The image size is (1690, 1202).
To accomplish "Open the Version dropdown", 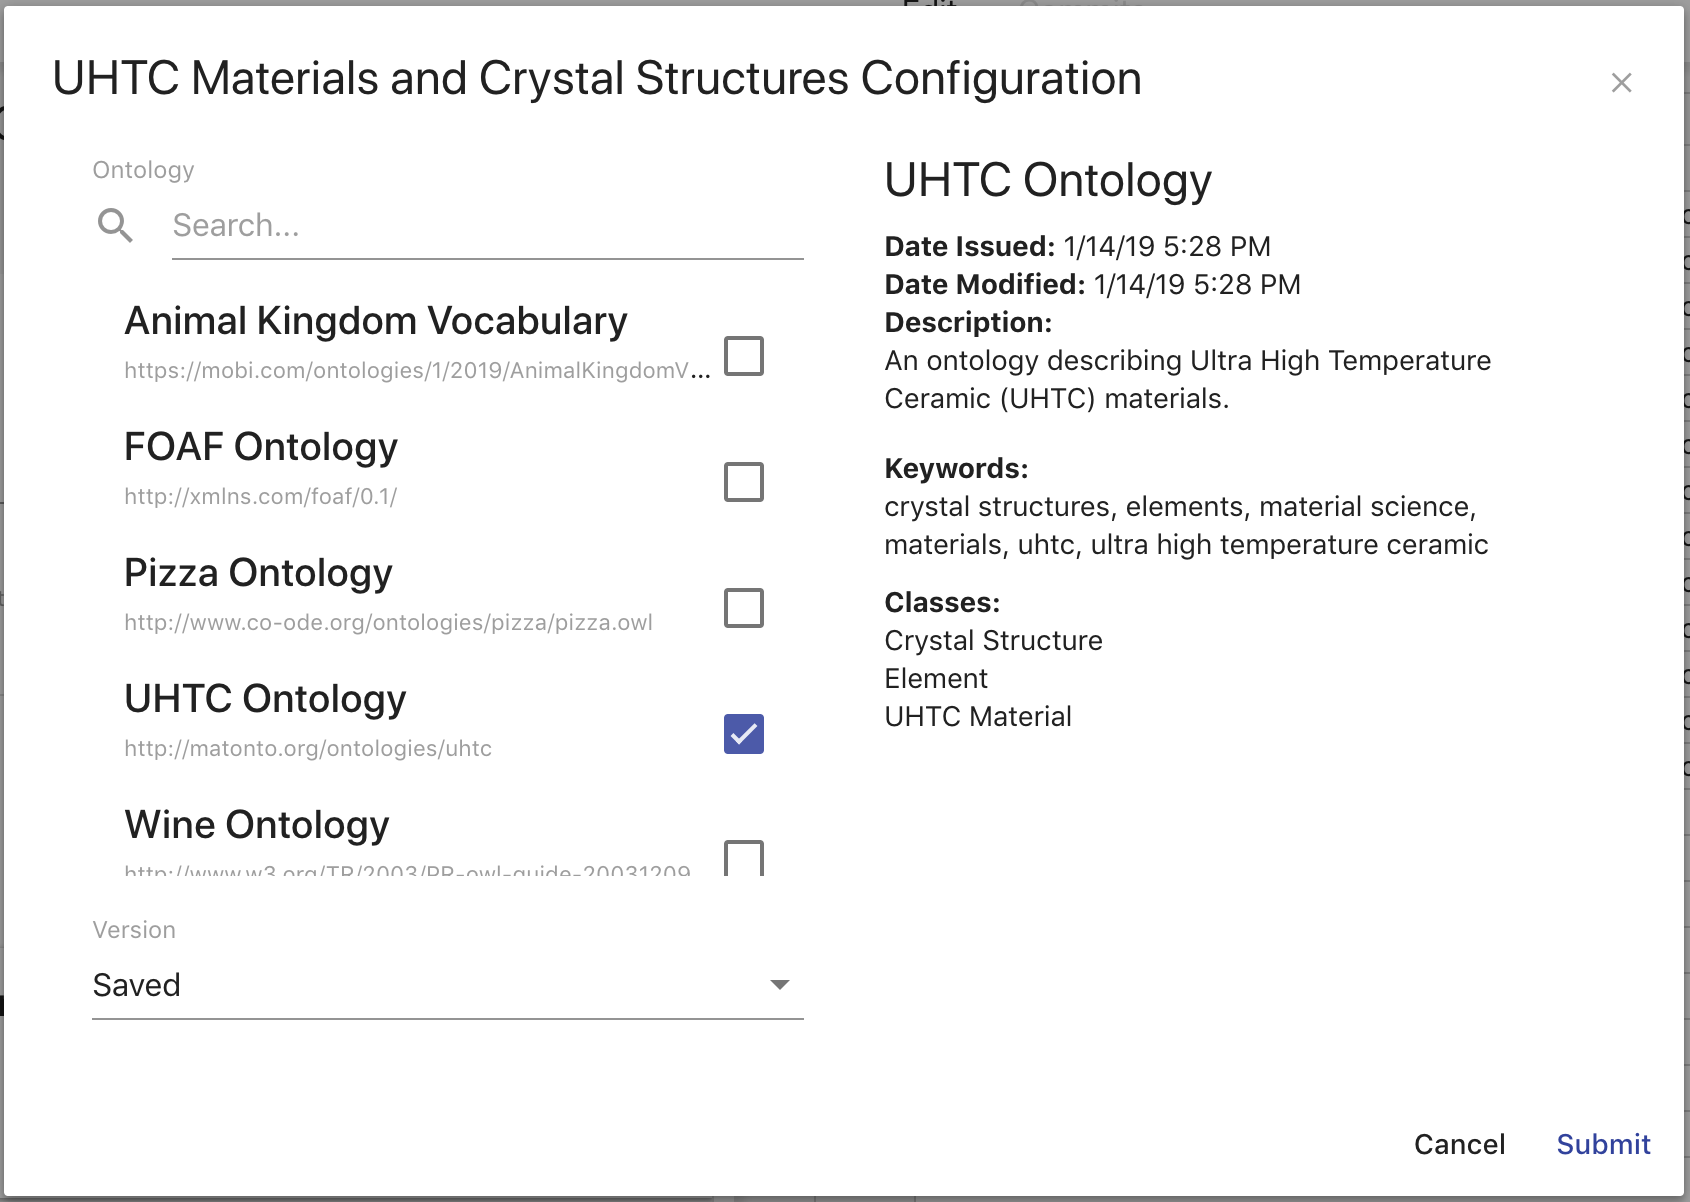I will coord(445,985).
